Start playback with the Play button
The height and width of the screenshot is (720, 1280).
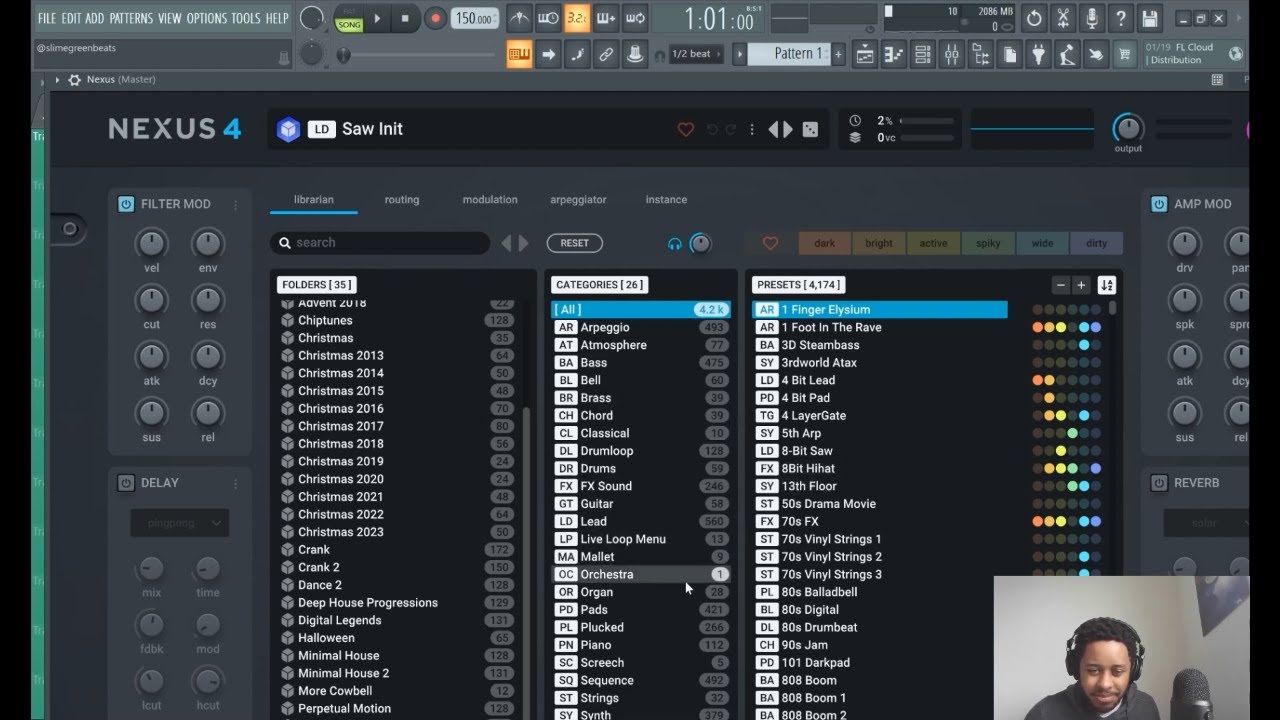click(x=377, y=18)
